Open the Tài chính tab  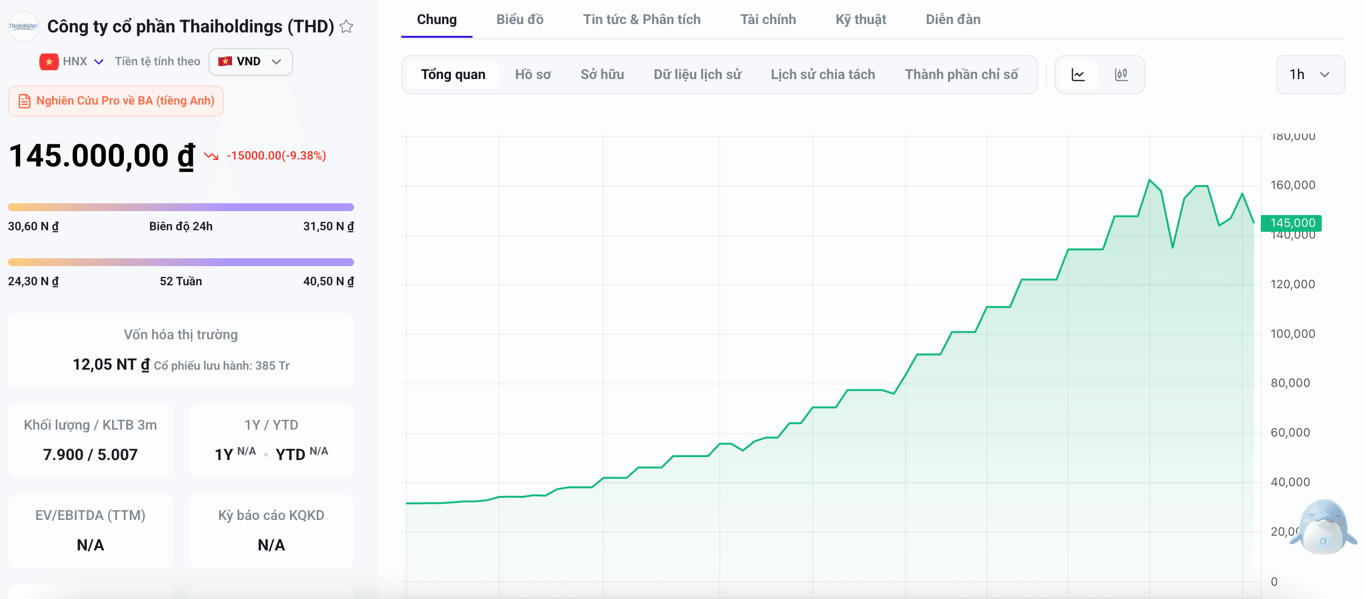(768, 19)
